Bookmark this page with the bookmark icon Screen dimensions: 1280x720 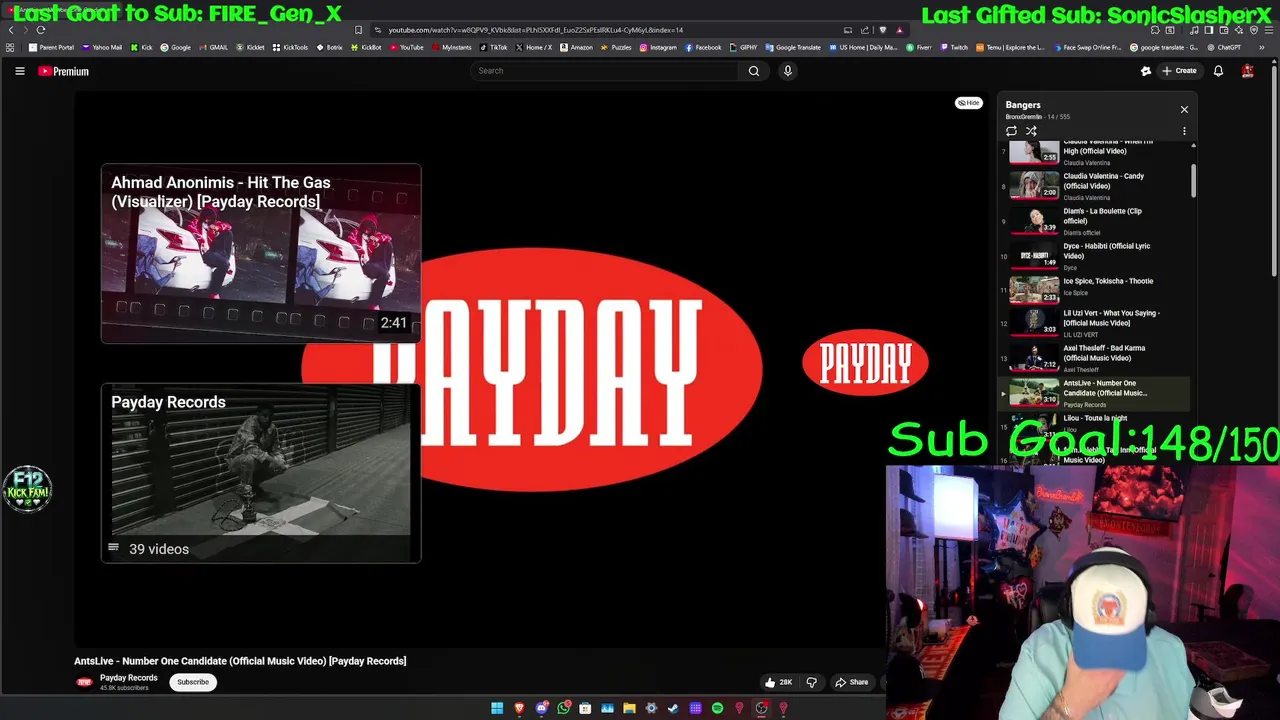358,30
